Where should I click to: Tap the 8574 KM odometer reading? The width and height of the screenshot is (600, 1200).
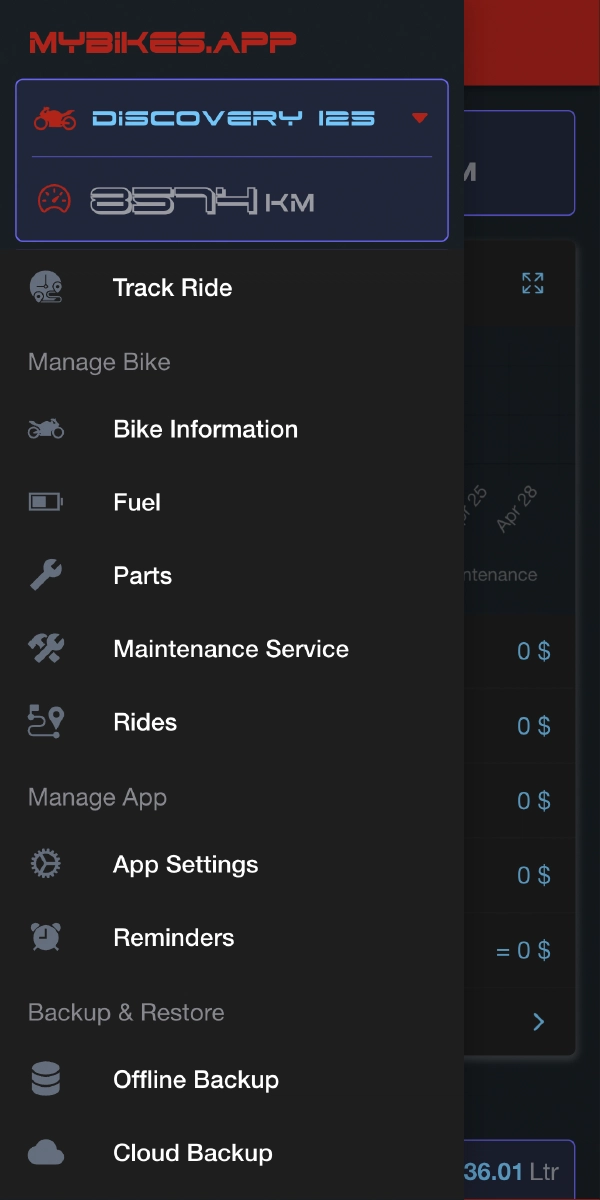pyautogui.click(x=202, y=201)
